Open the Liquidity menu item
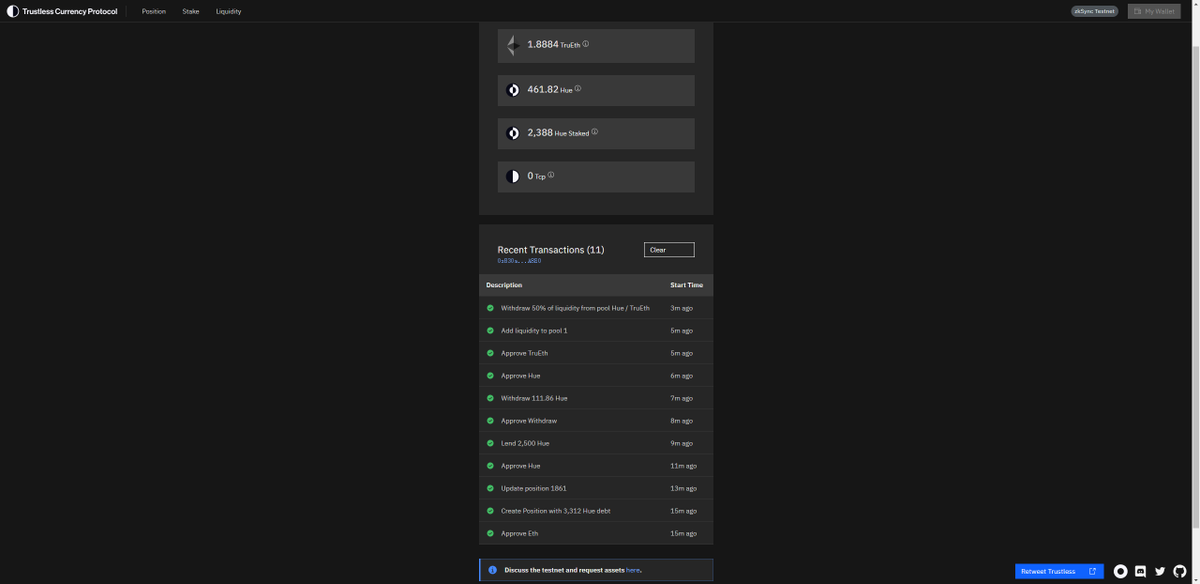Screen dimensions: 1200x584 [228, 11]
